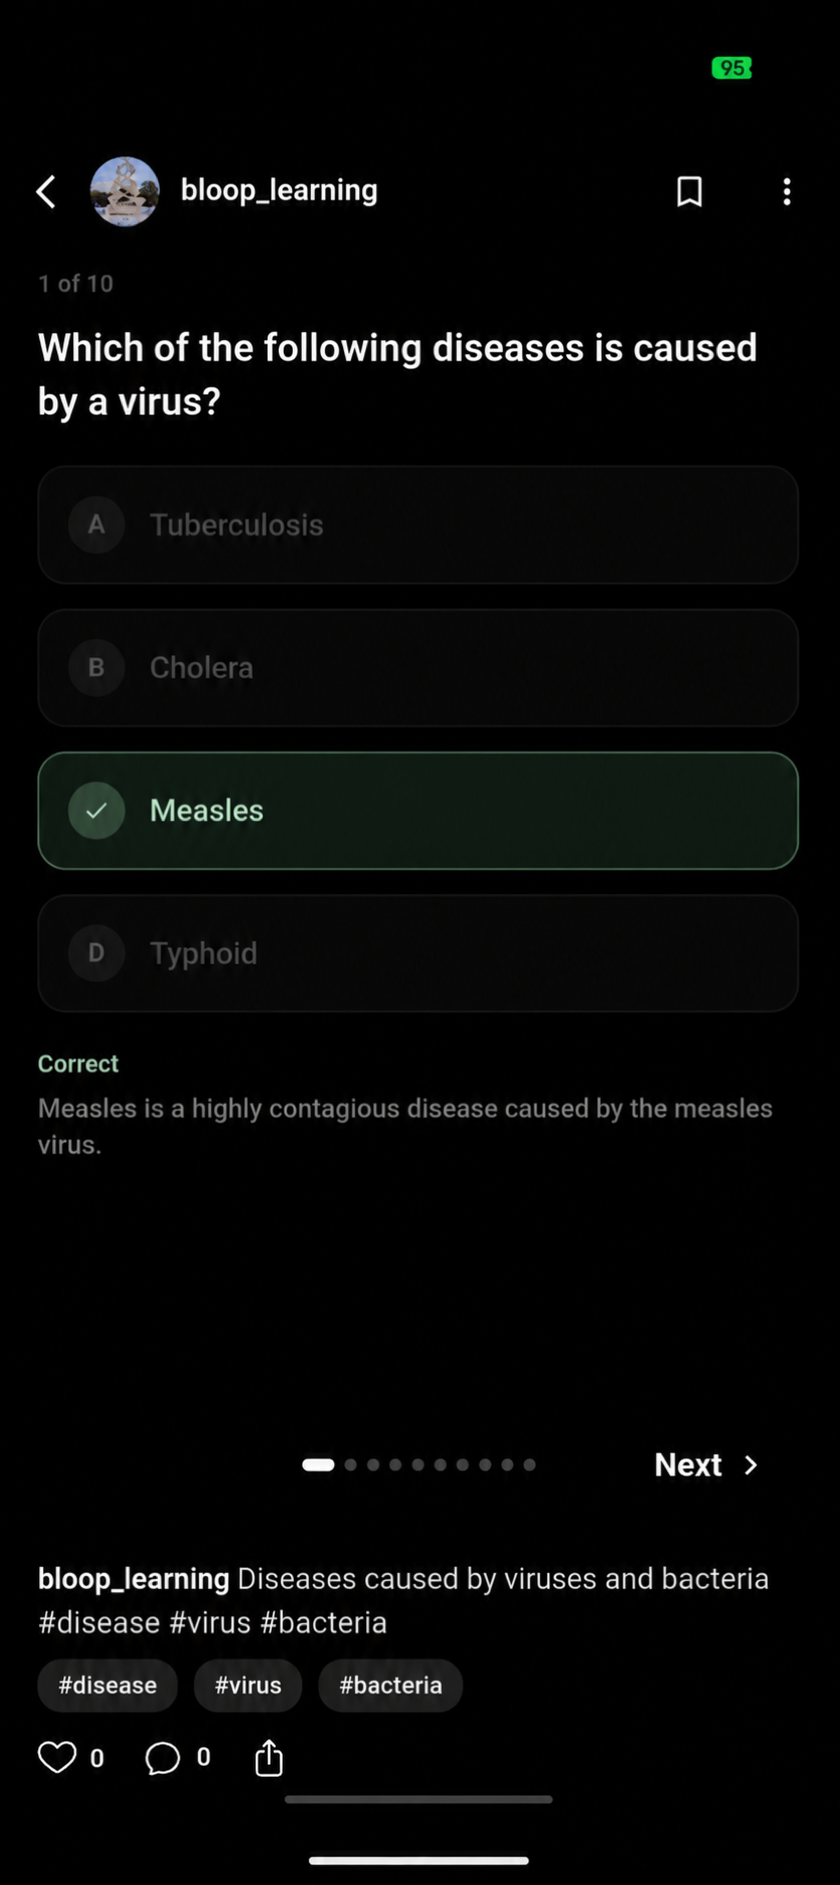Image resolution: width=840 pixels, height=1885 pixels.
Task: Click the Next chevron arrow
Action: (751, 1465)
